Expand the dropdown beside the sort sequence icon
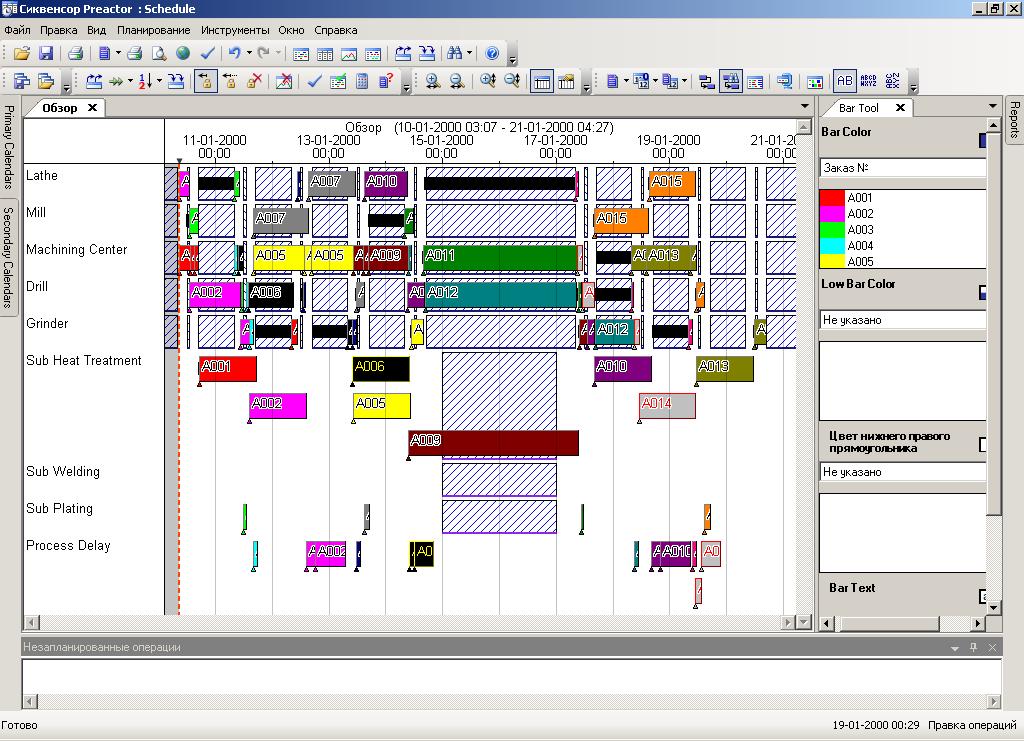Screen dimensions: 1024x741 click(x=159, y=82)
